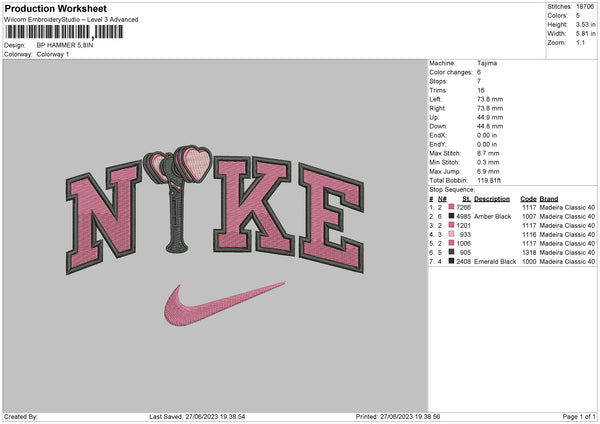The height and width of the screenshot is (424, 600).
Task: Click the 'Stop Sequence:' heading
Action: coord(452,189)
